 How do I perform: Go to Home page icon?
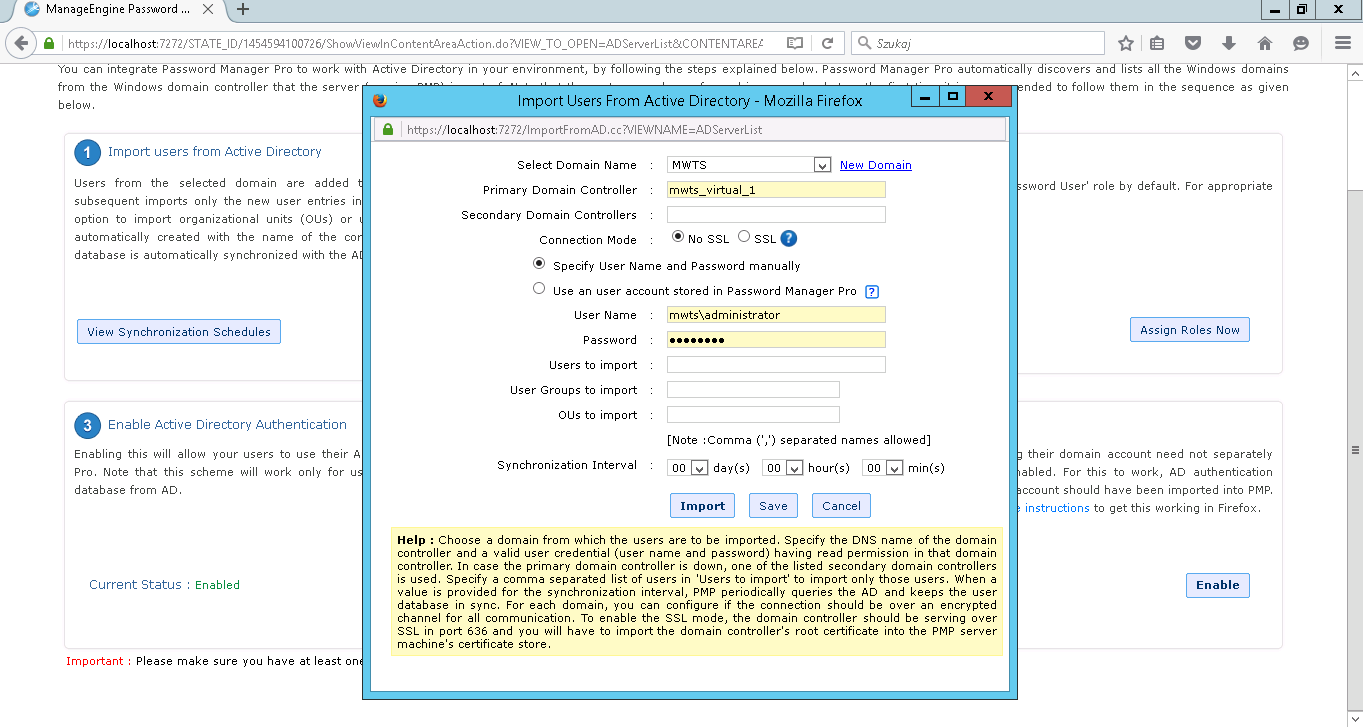pyautogui.click(x=1265, y=44)
